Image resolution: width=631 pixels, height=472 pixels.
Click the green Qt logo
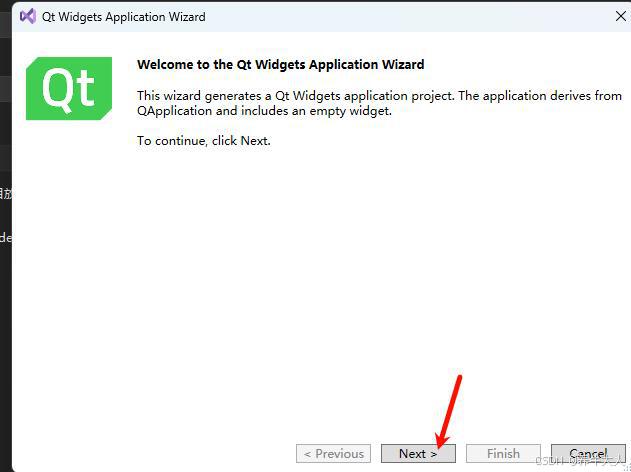click(x=69, y=89)
